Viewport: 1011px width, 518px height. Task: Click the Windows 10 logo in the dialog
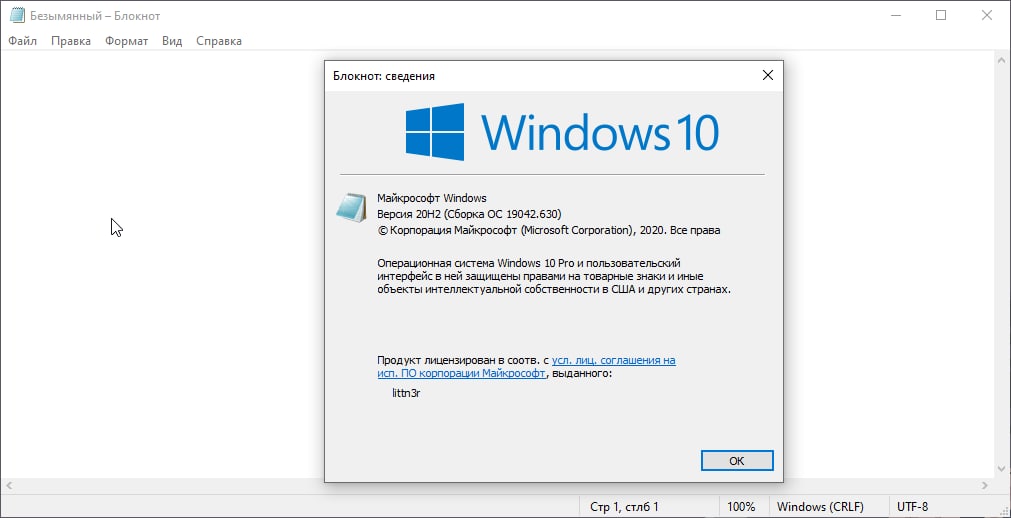562,132
